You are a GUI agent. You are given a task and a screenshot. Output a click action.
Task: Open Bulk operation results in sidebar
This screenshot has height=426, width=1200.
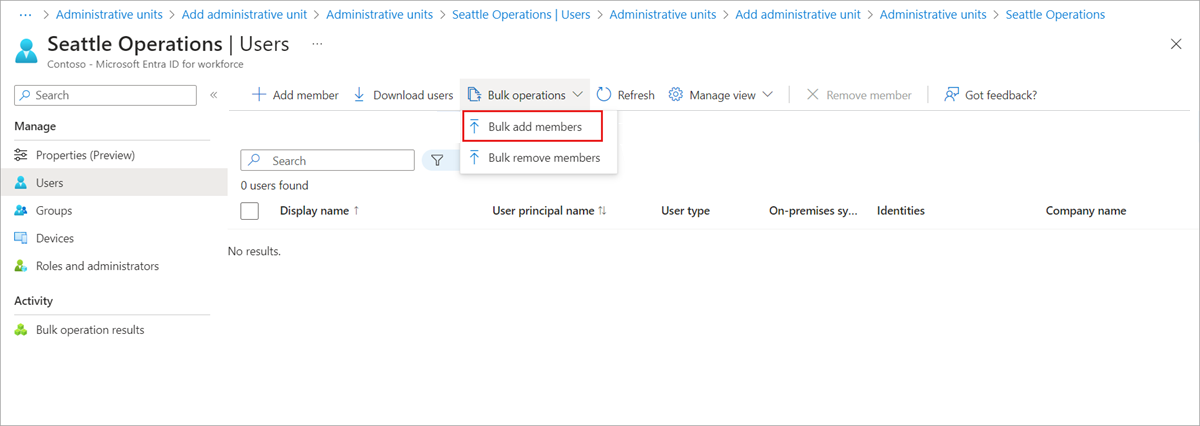click(90, 330)
